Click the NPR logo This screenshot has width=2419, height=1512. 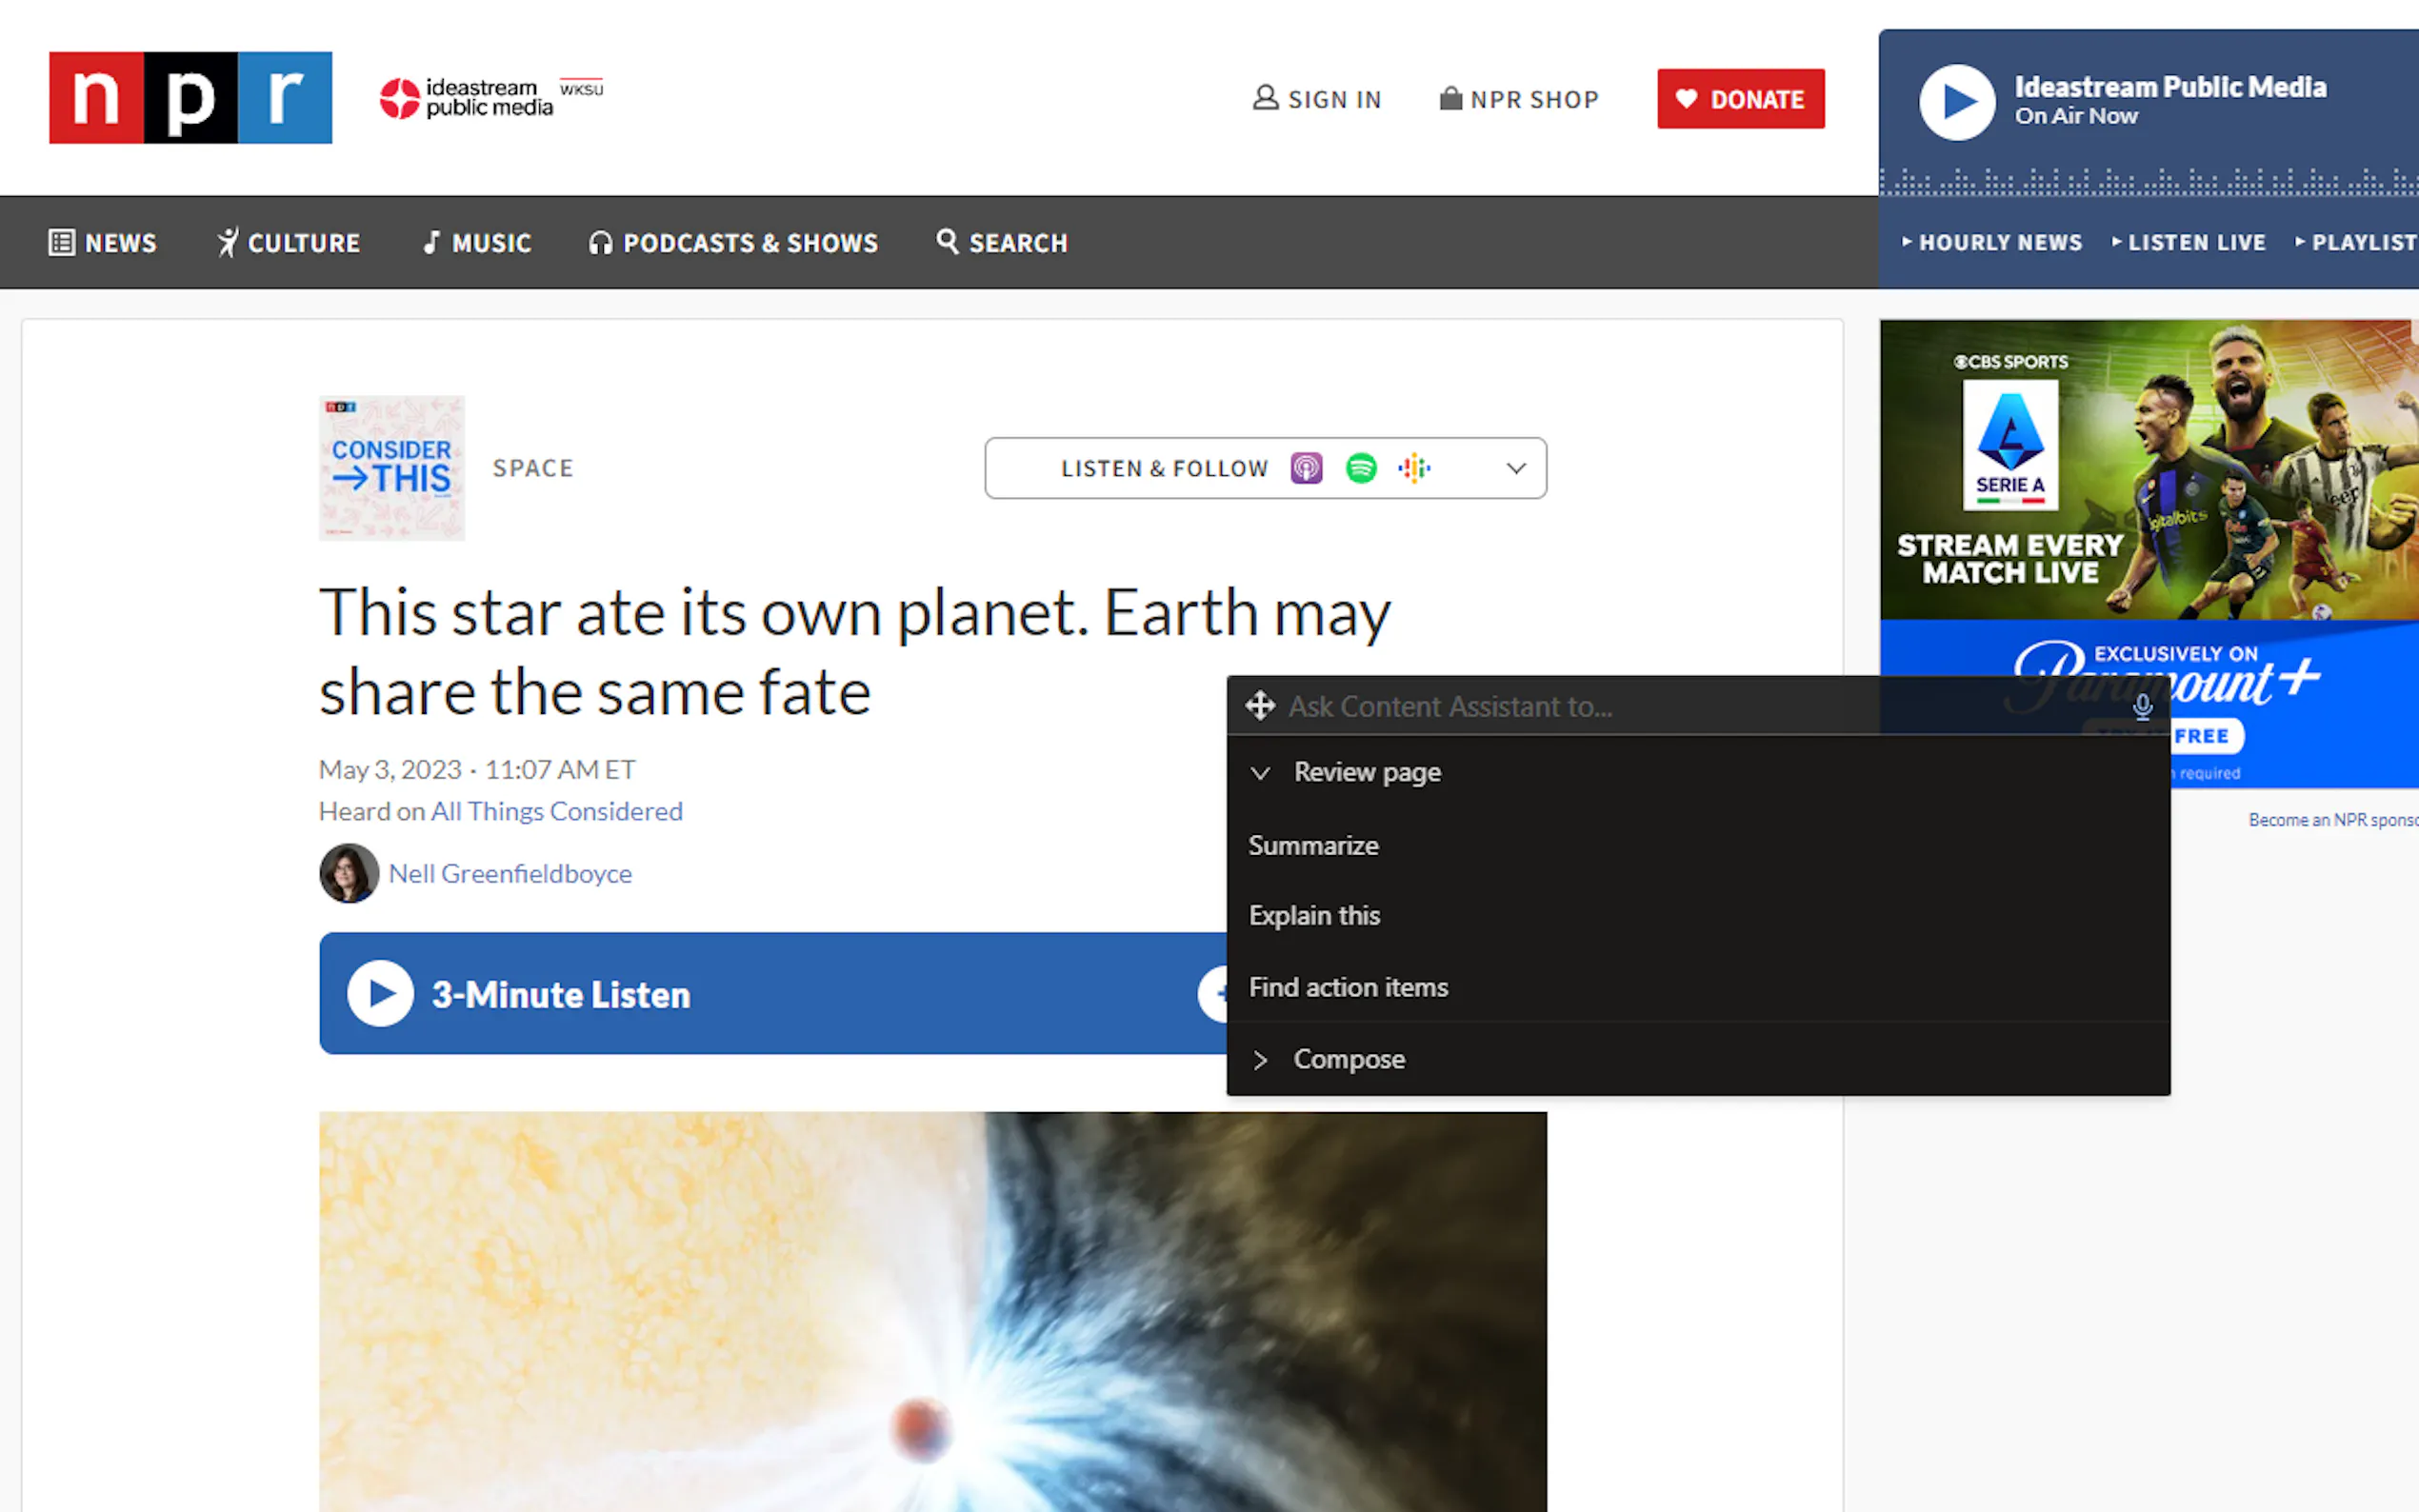pyautogui.click(x=190, y=97)
